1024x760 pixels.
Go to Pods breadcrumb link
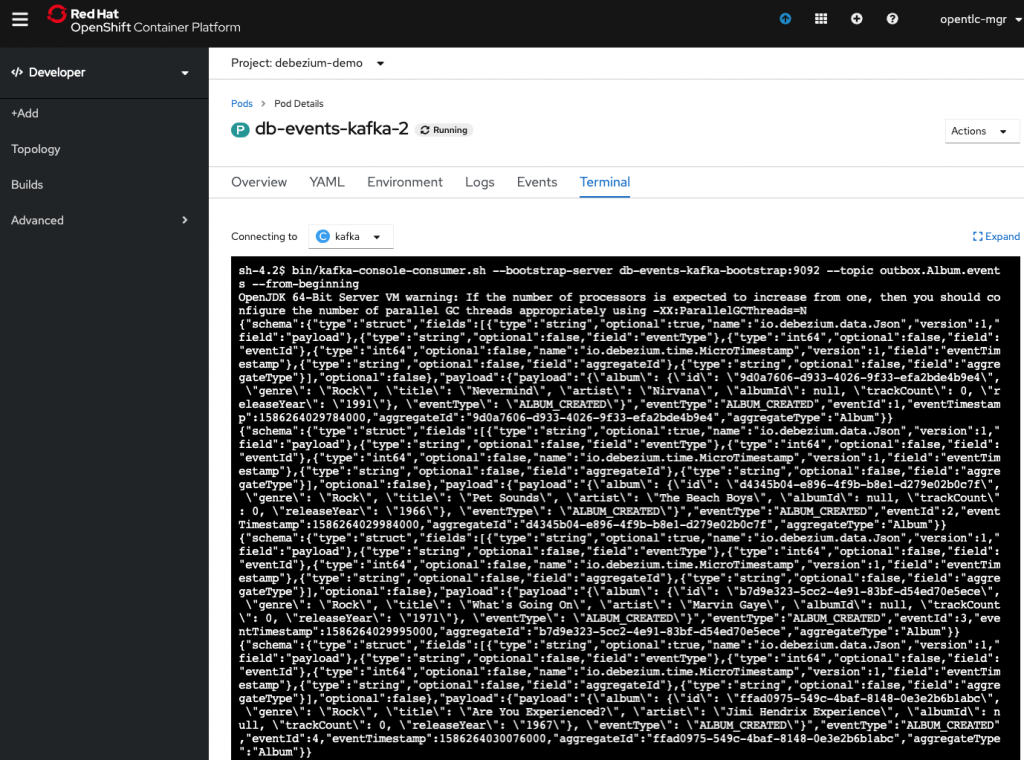[241, 104]
